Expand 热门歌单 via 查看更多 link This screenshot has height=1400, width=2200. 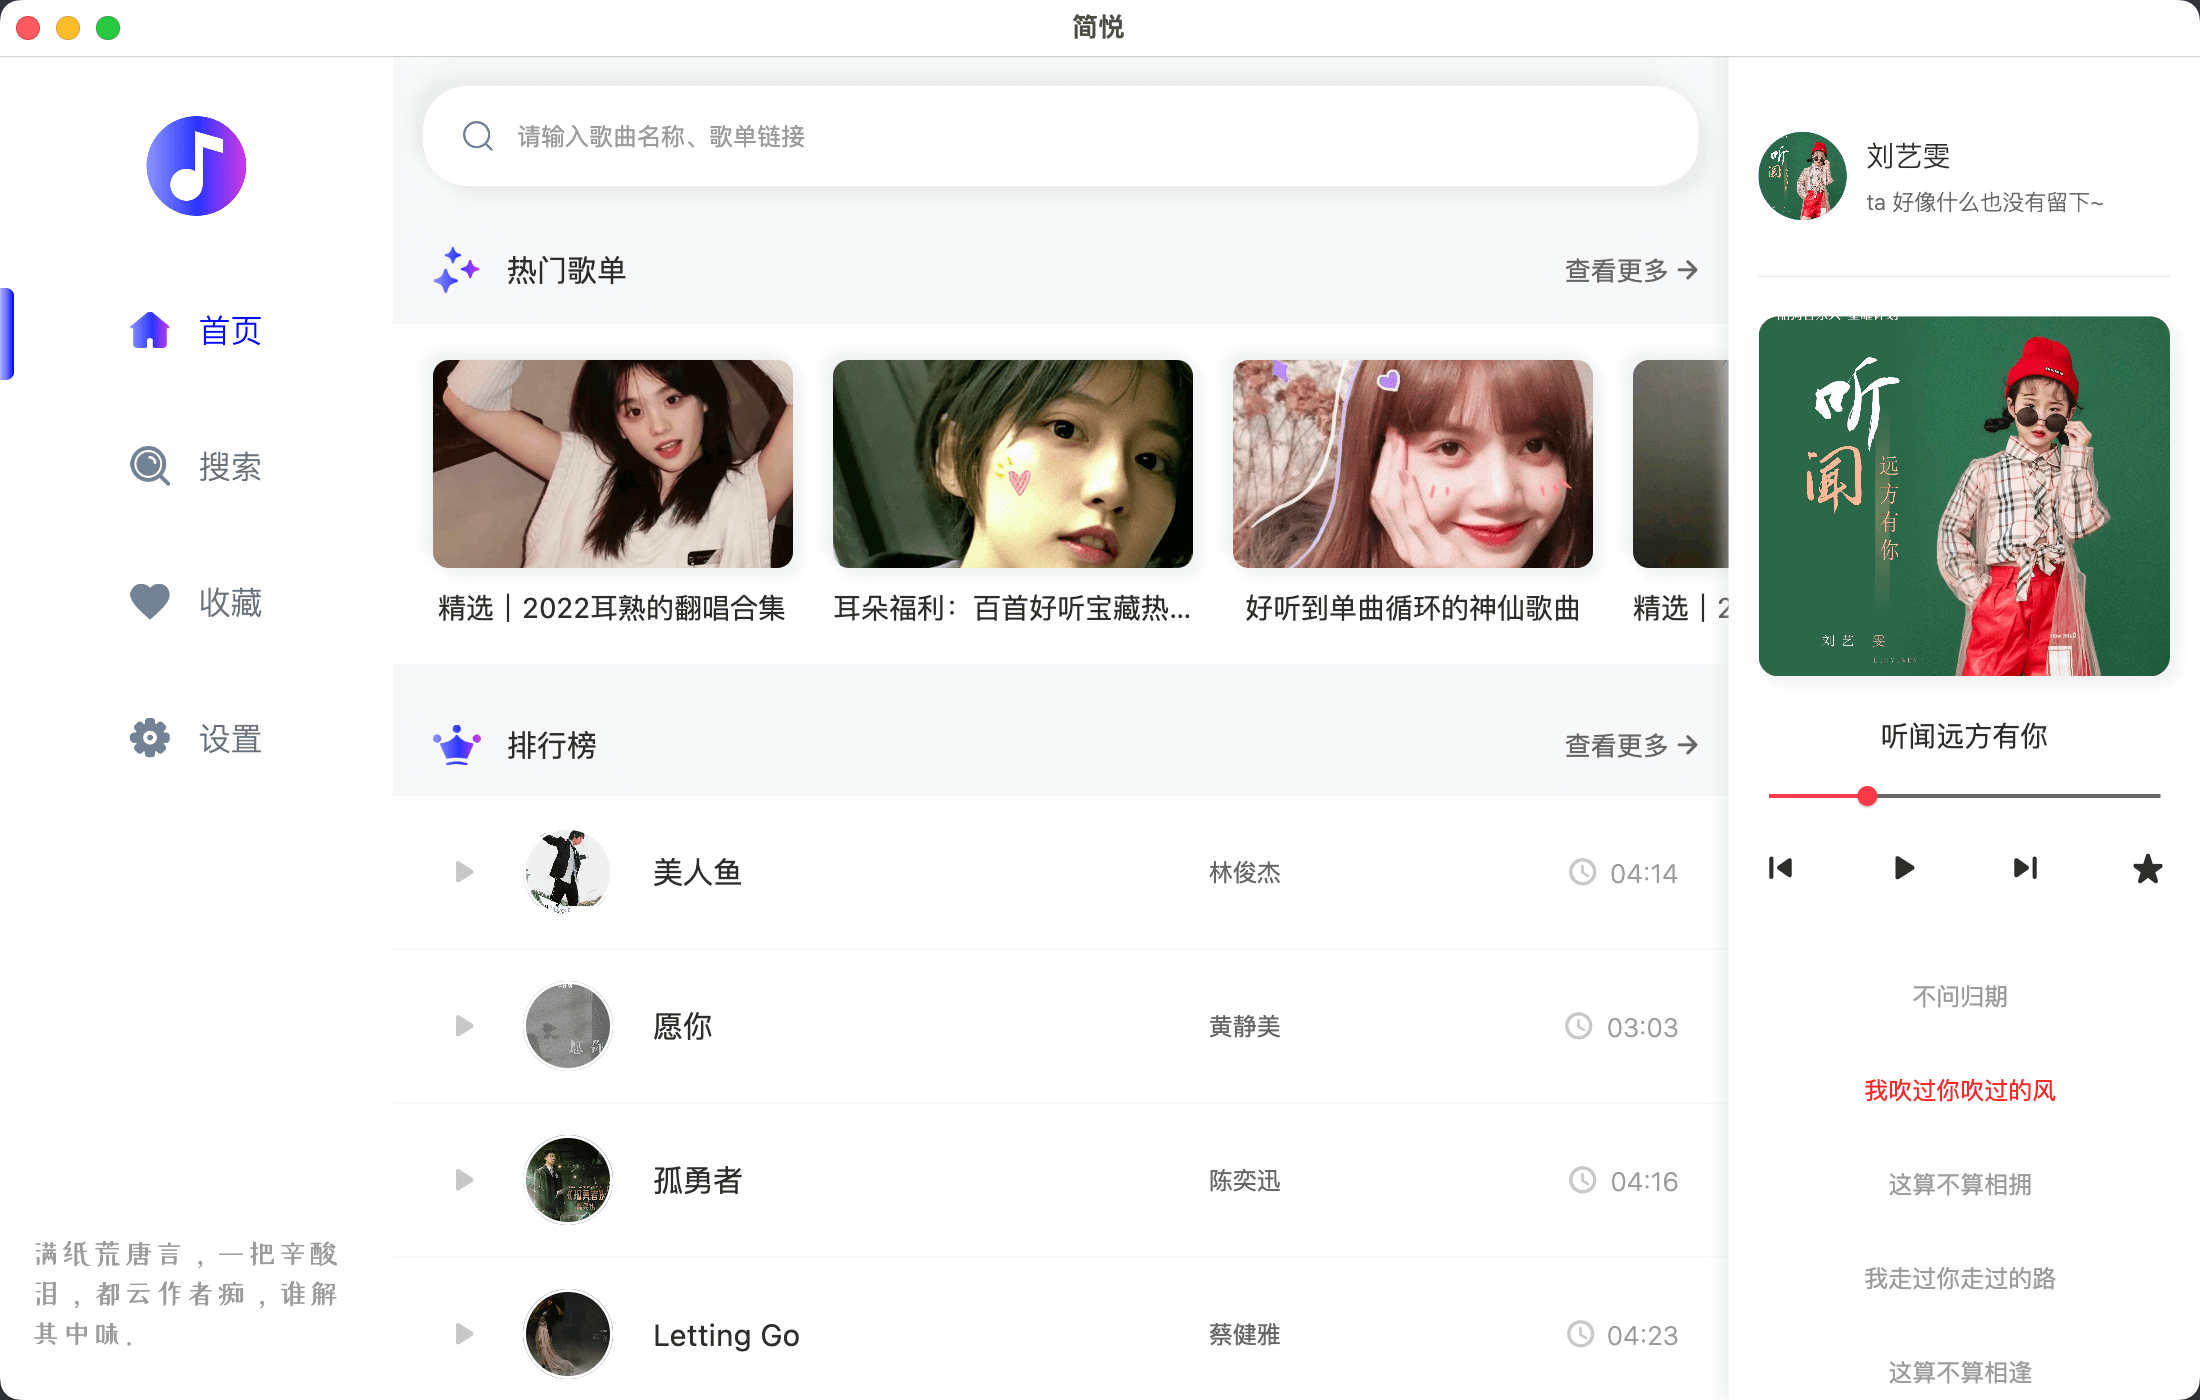(x=1631, y=271)
